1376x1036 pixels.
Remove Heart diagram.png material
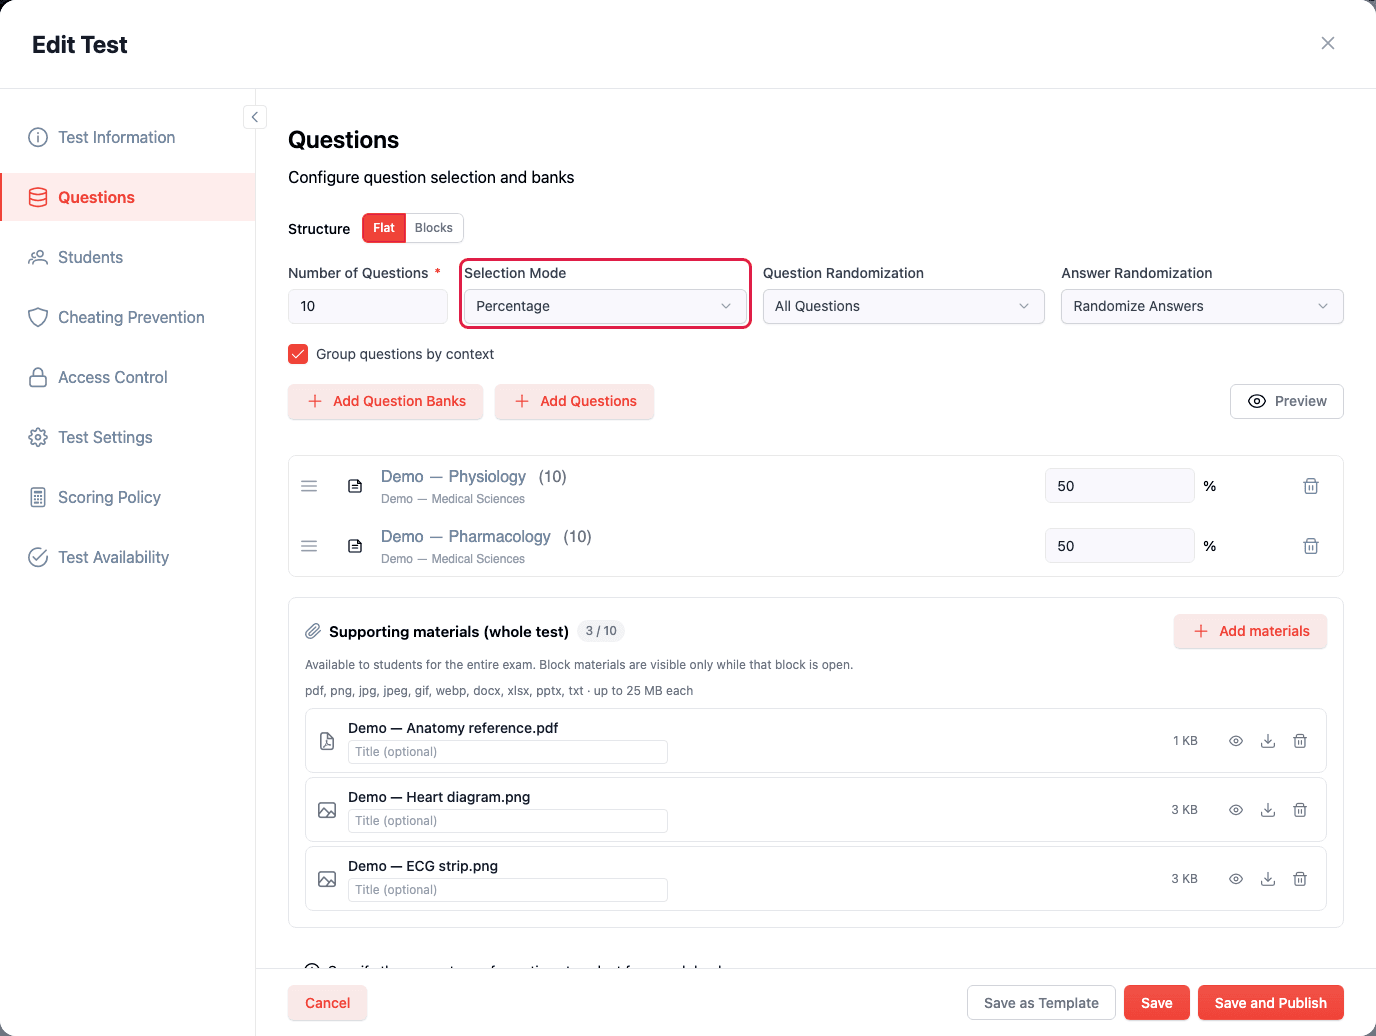pos(1300,810)
